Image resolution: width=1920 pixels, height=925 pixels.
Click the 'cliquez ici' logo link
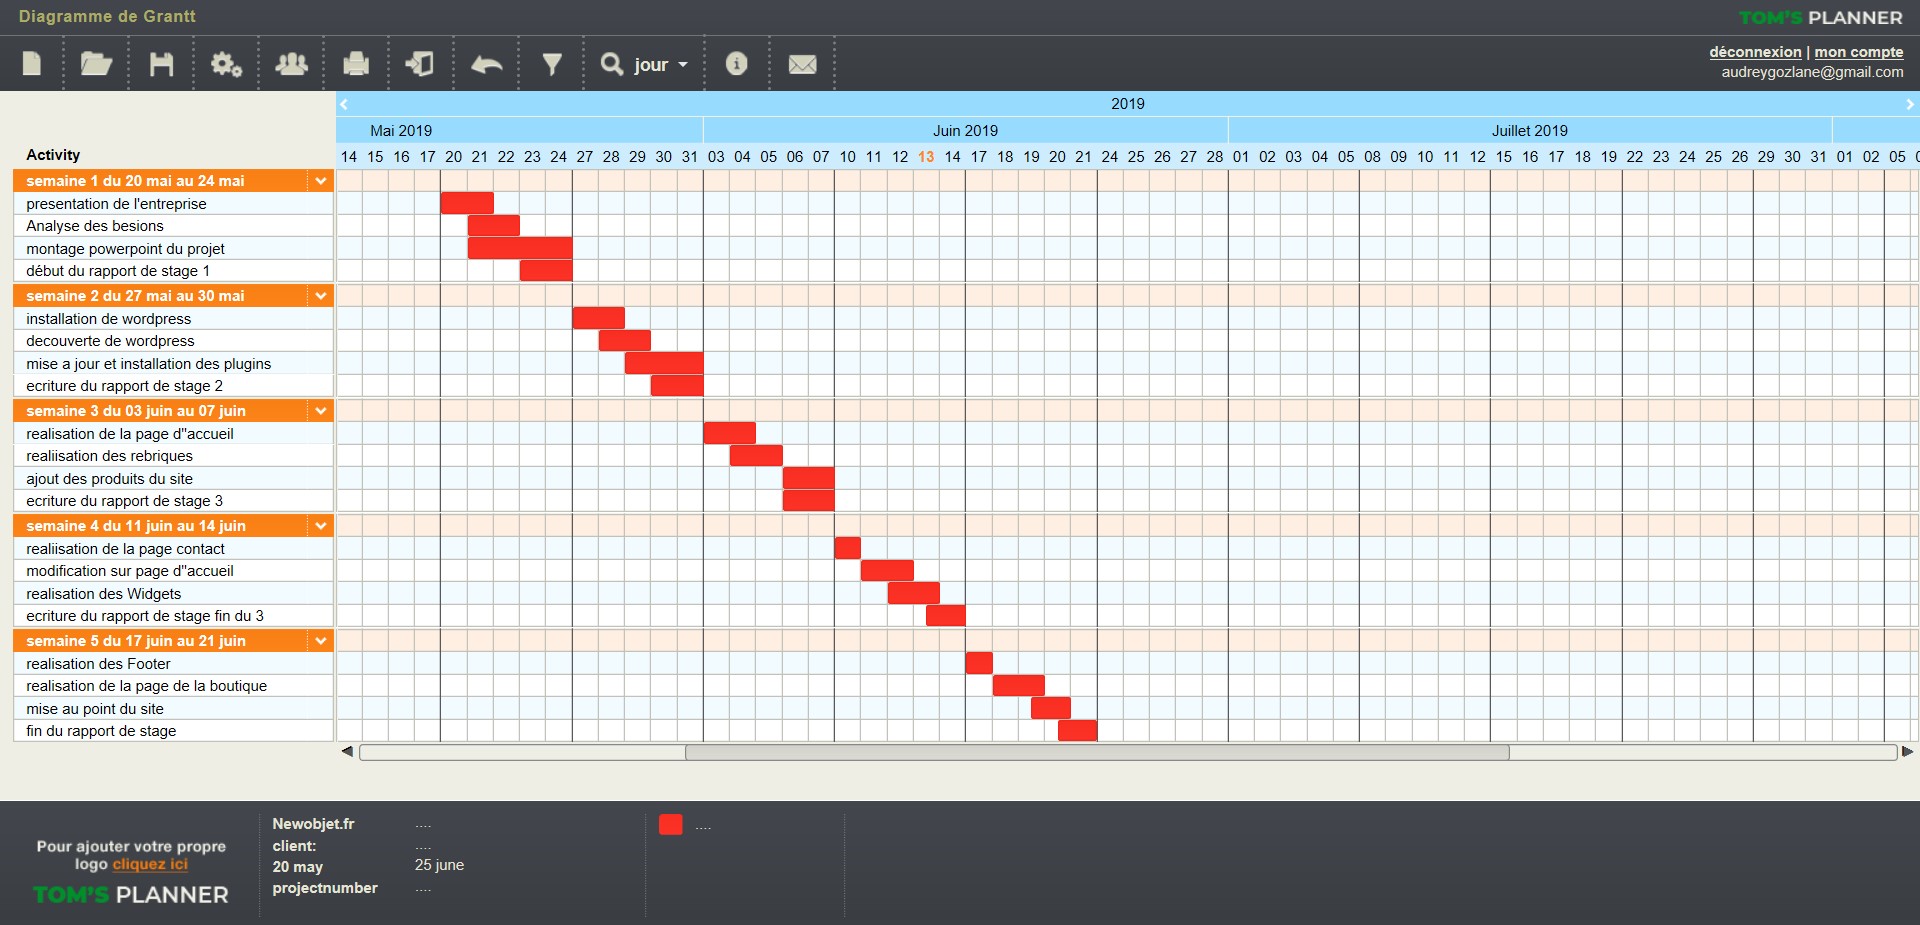150,864
